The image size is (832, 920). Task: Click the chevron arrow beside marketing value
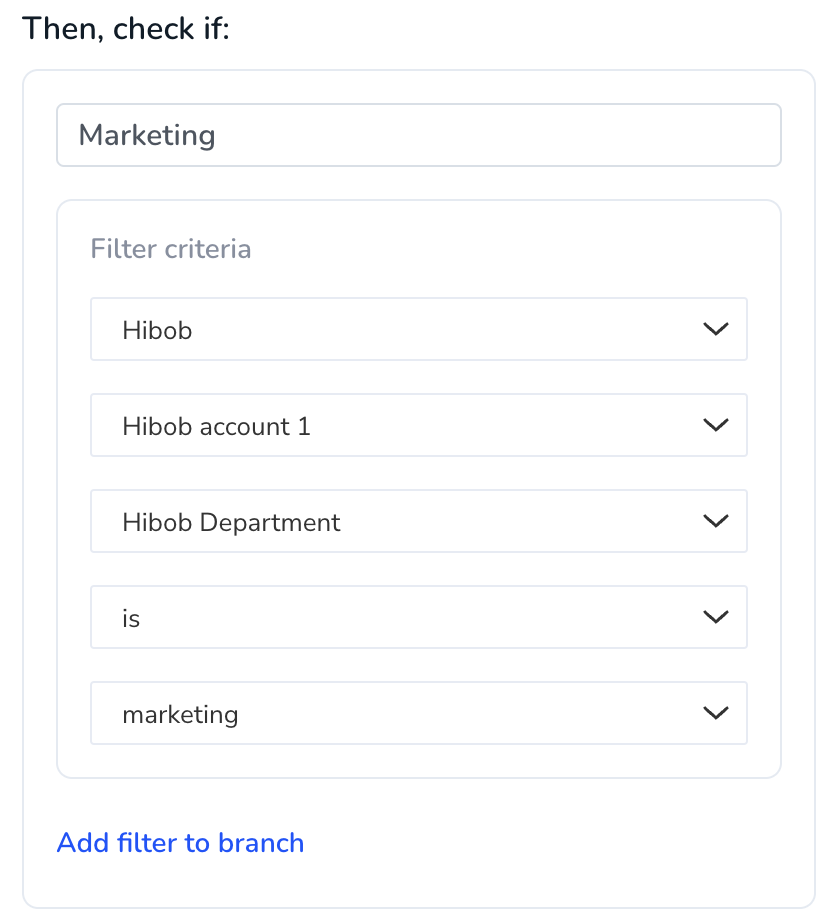tap(715, 713)
